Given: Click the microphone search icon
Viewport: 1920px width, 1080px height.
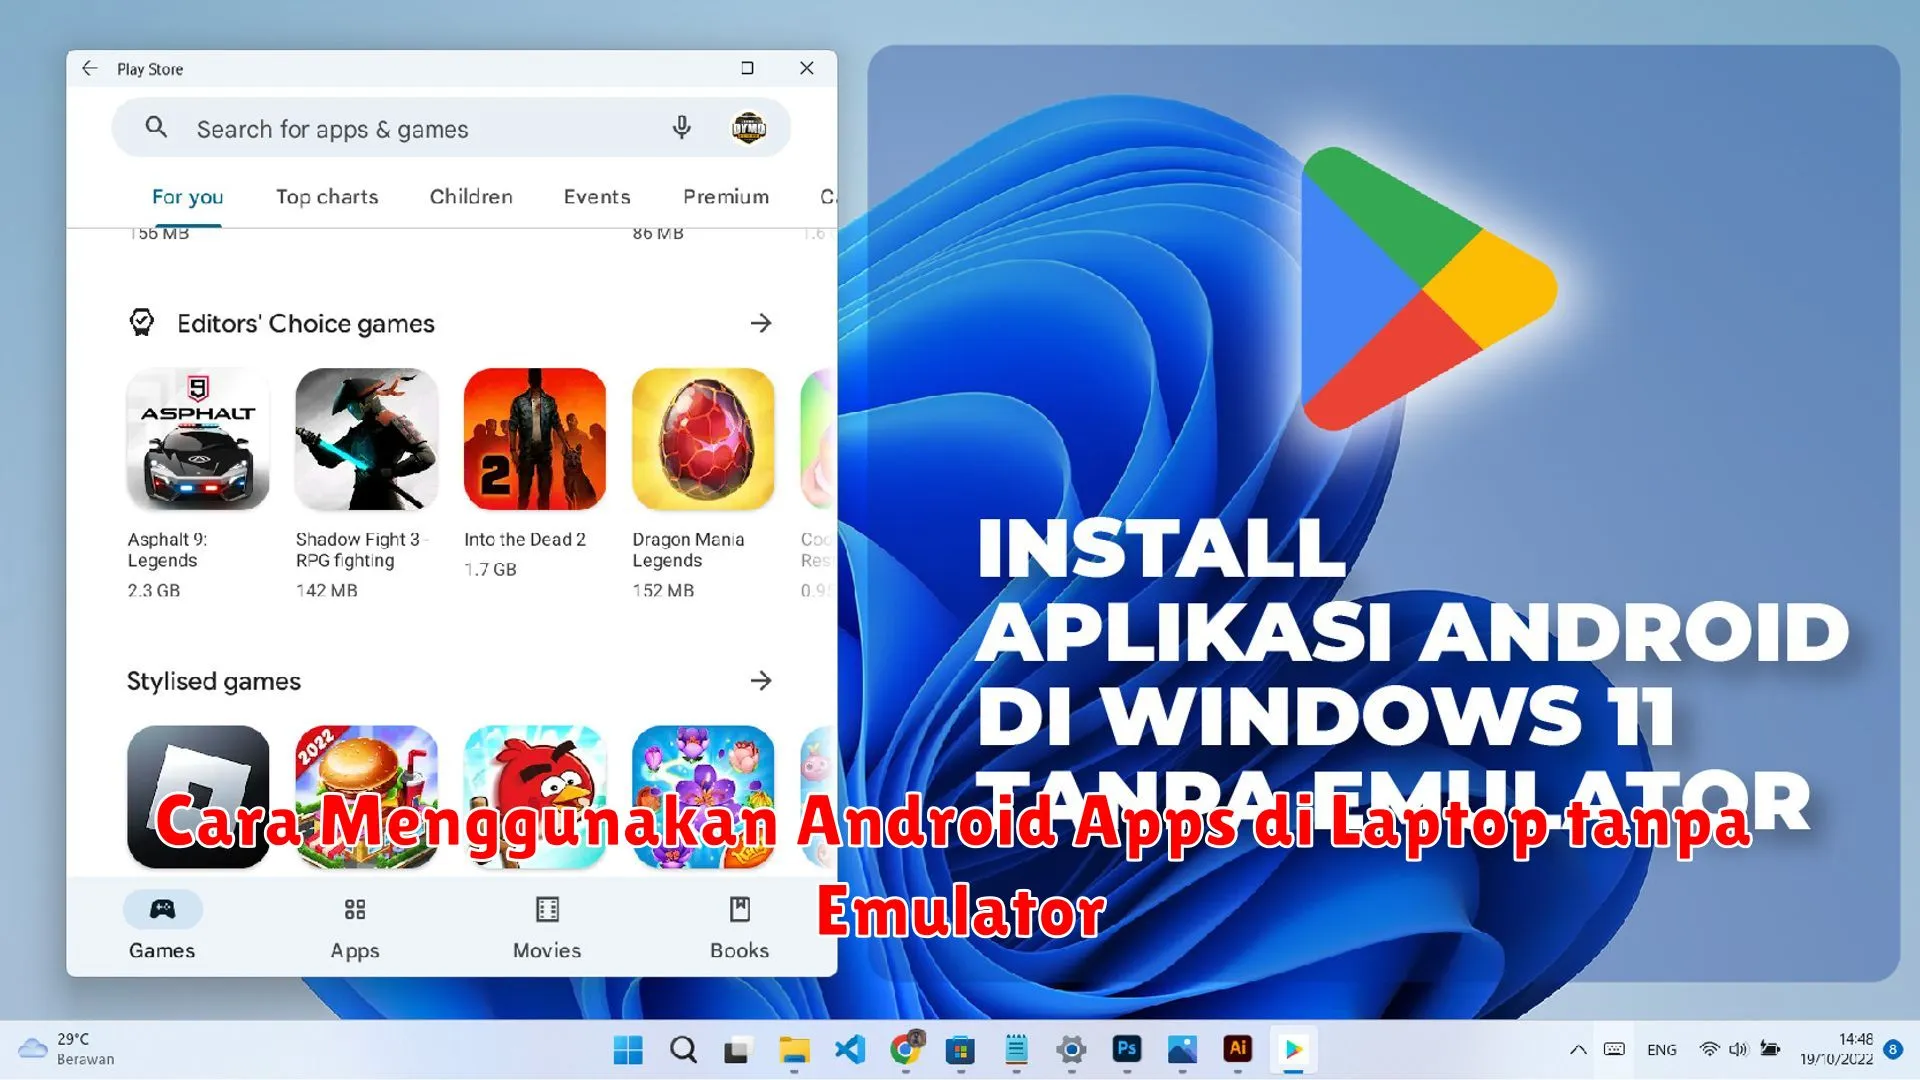Looking at the screenshot, I should point(680,128).
